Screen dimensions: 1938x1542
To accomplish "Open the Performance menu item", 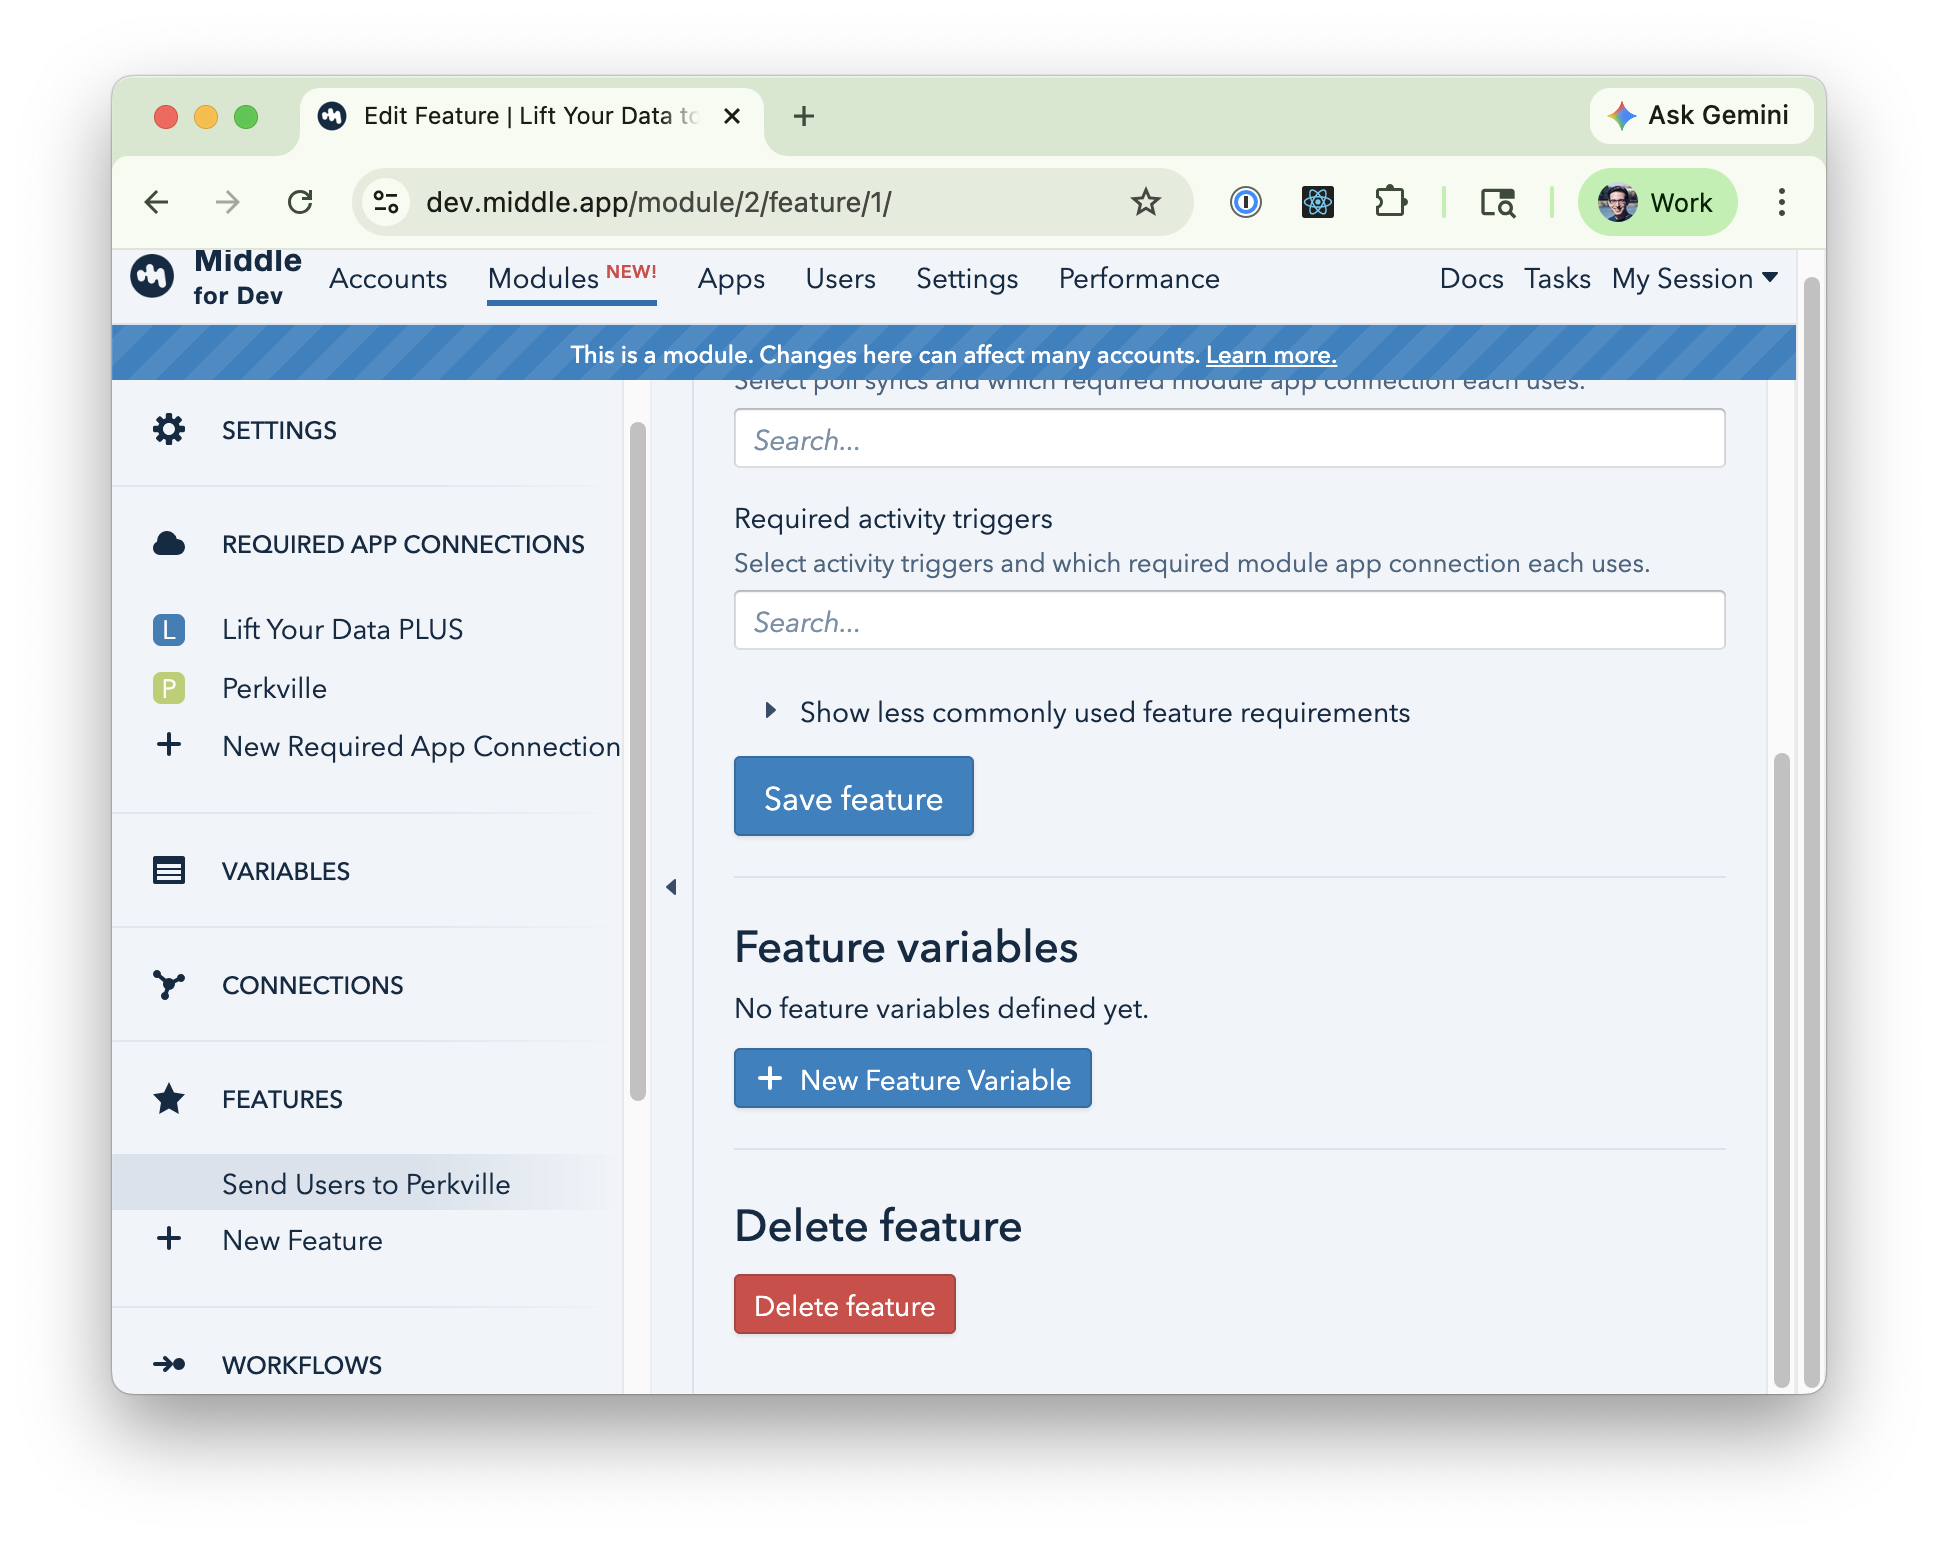I will 1138,278.
